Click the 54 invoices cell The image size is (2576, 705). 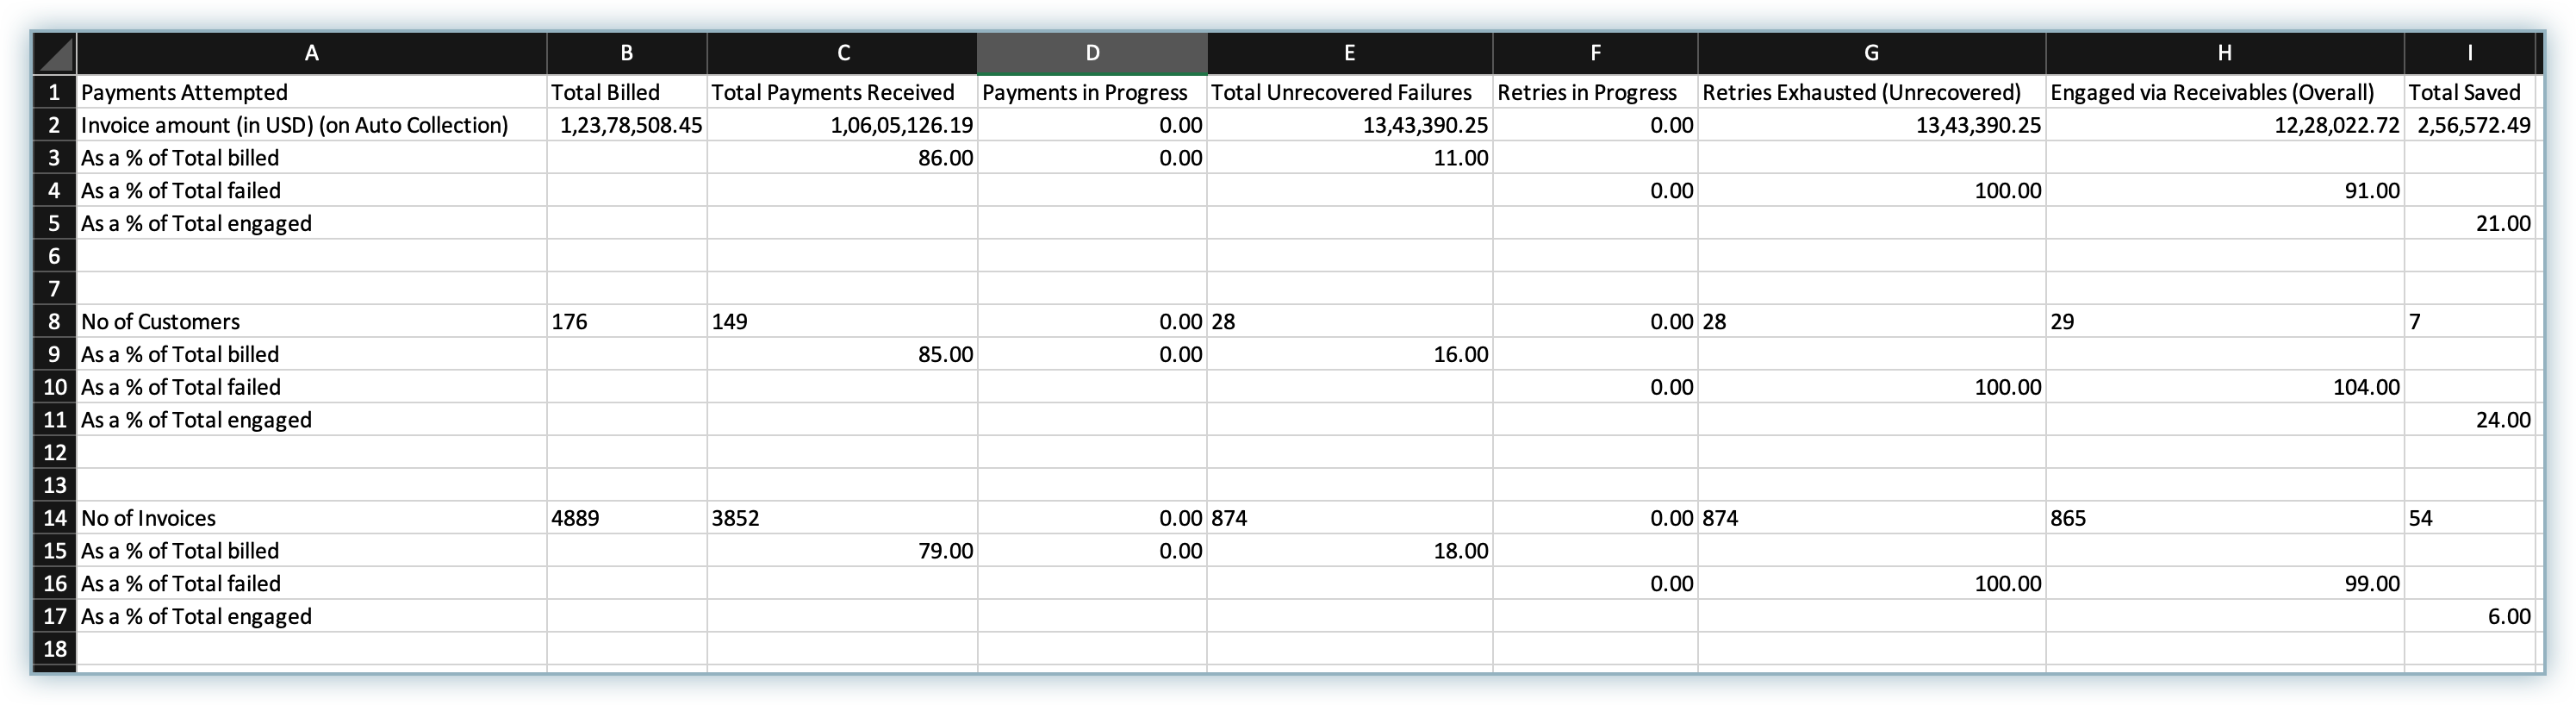tap(2471, 518)
